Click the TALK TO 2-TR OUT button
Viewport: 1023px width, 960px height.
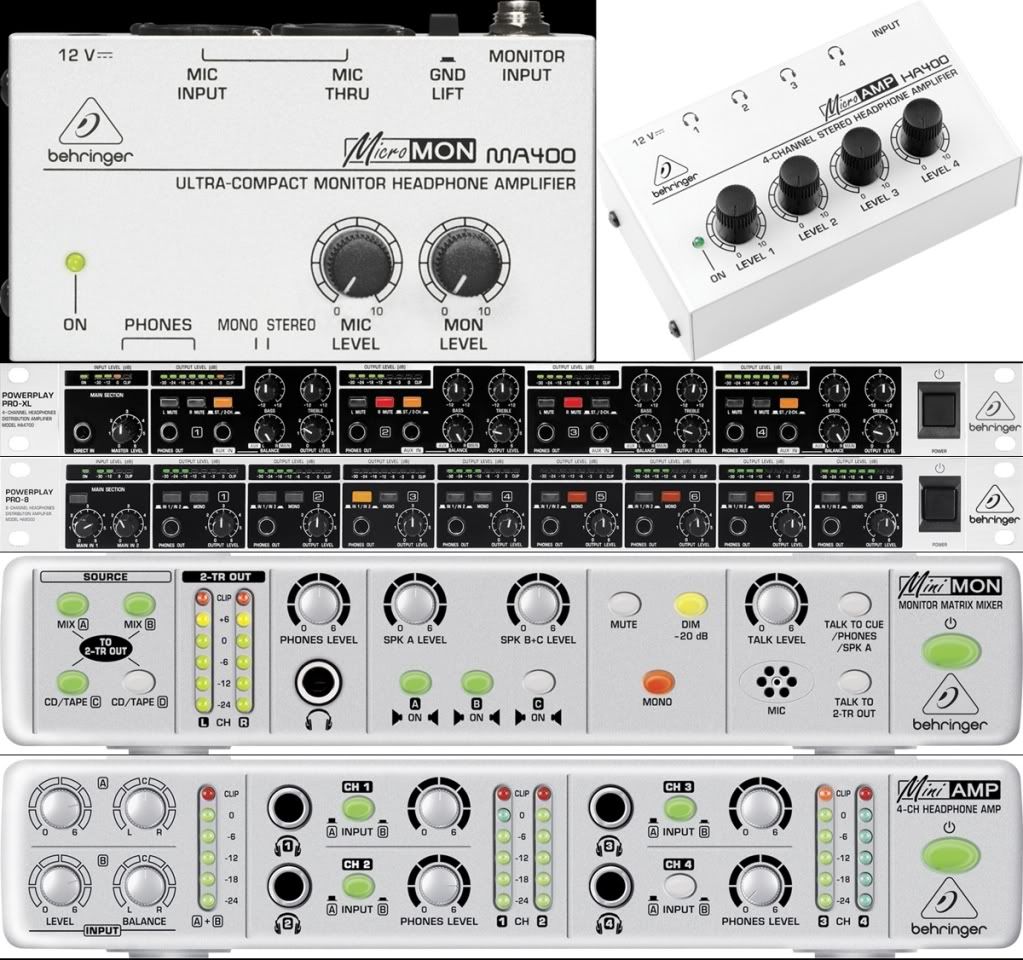853,681
